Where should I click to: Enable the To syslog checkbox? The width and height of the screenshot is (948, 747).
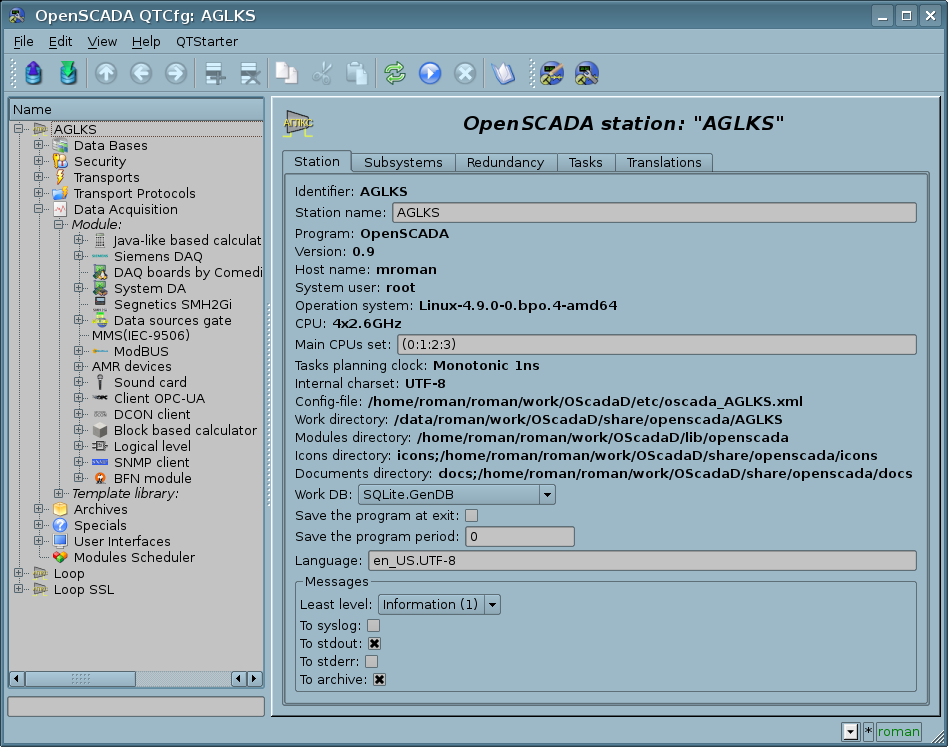(374, 626)
